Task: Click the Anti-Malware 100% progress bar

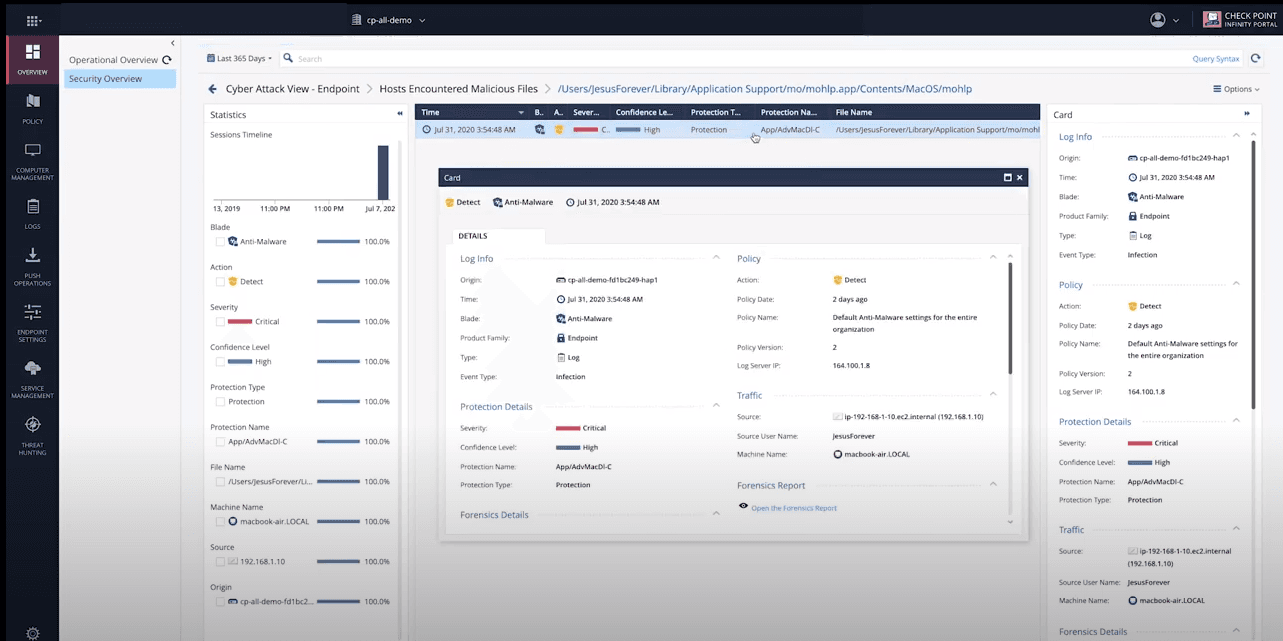Action: point(338,242)
